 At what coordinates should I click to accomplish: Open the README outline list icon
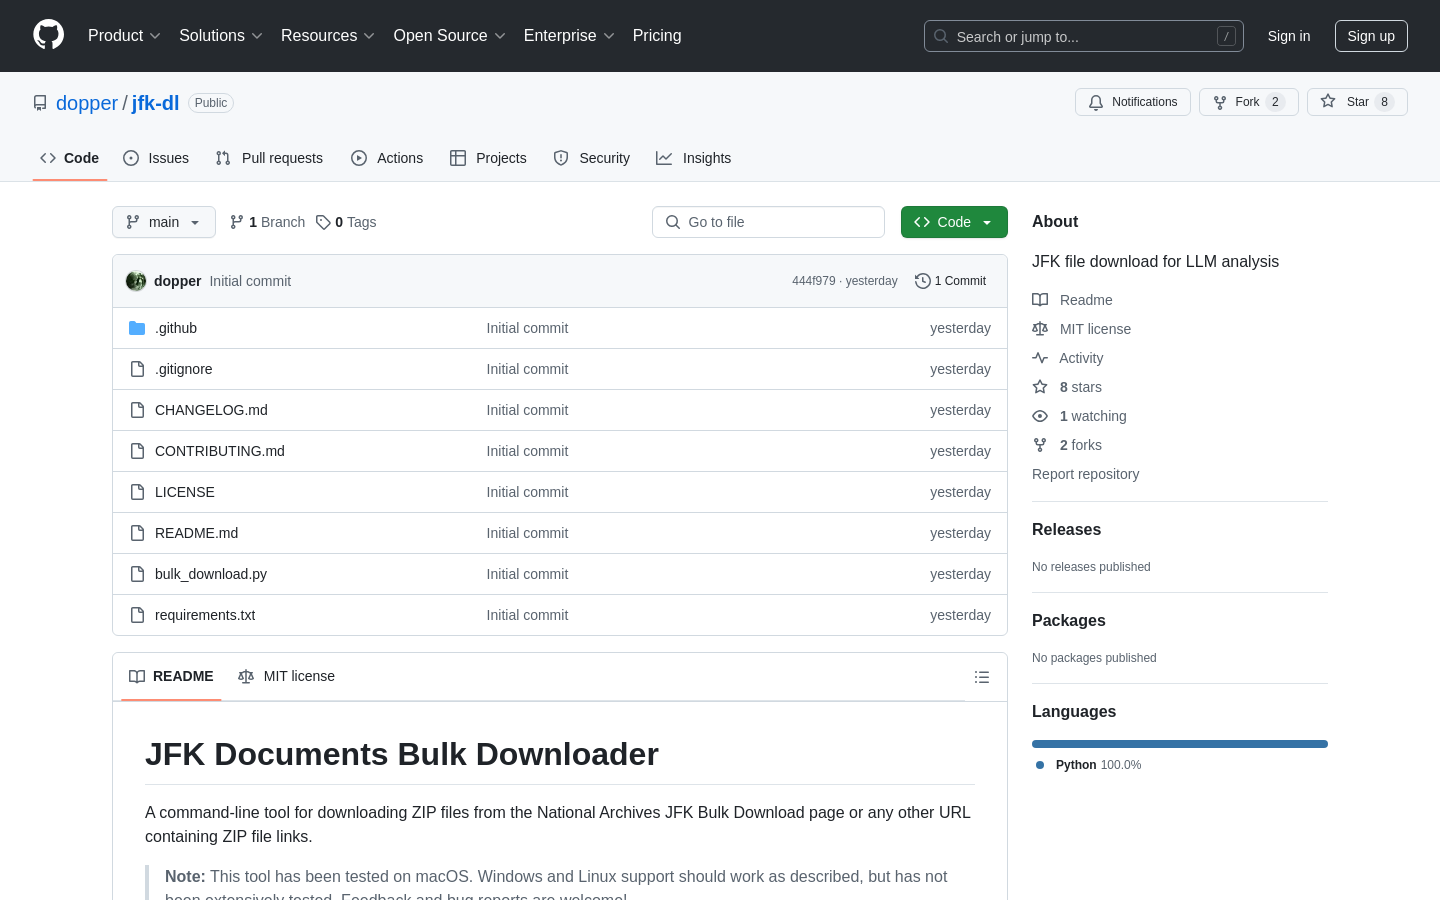pos(981,677)
